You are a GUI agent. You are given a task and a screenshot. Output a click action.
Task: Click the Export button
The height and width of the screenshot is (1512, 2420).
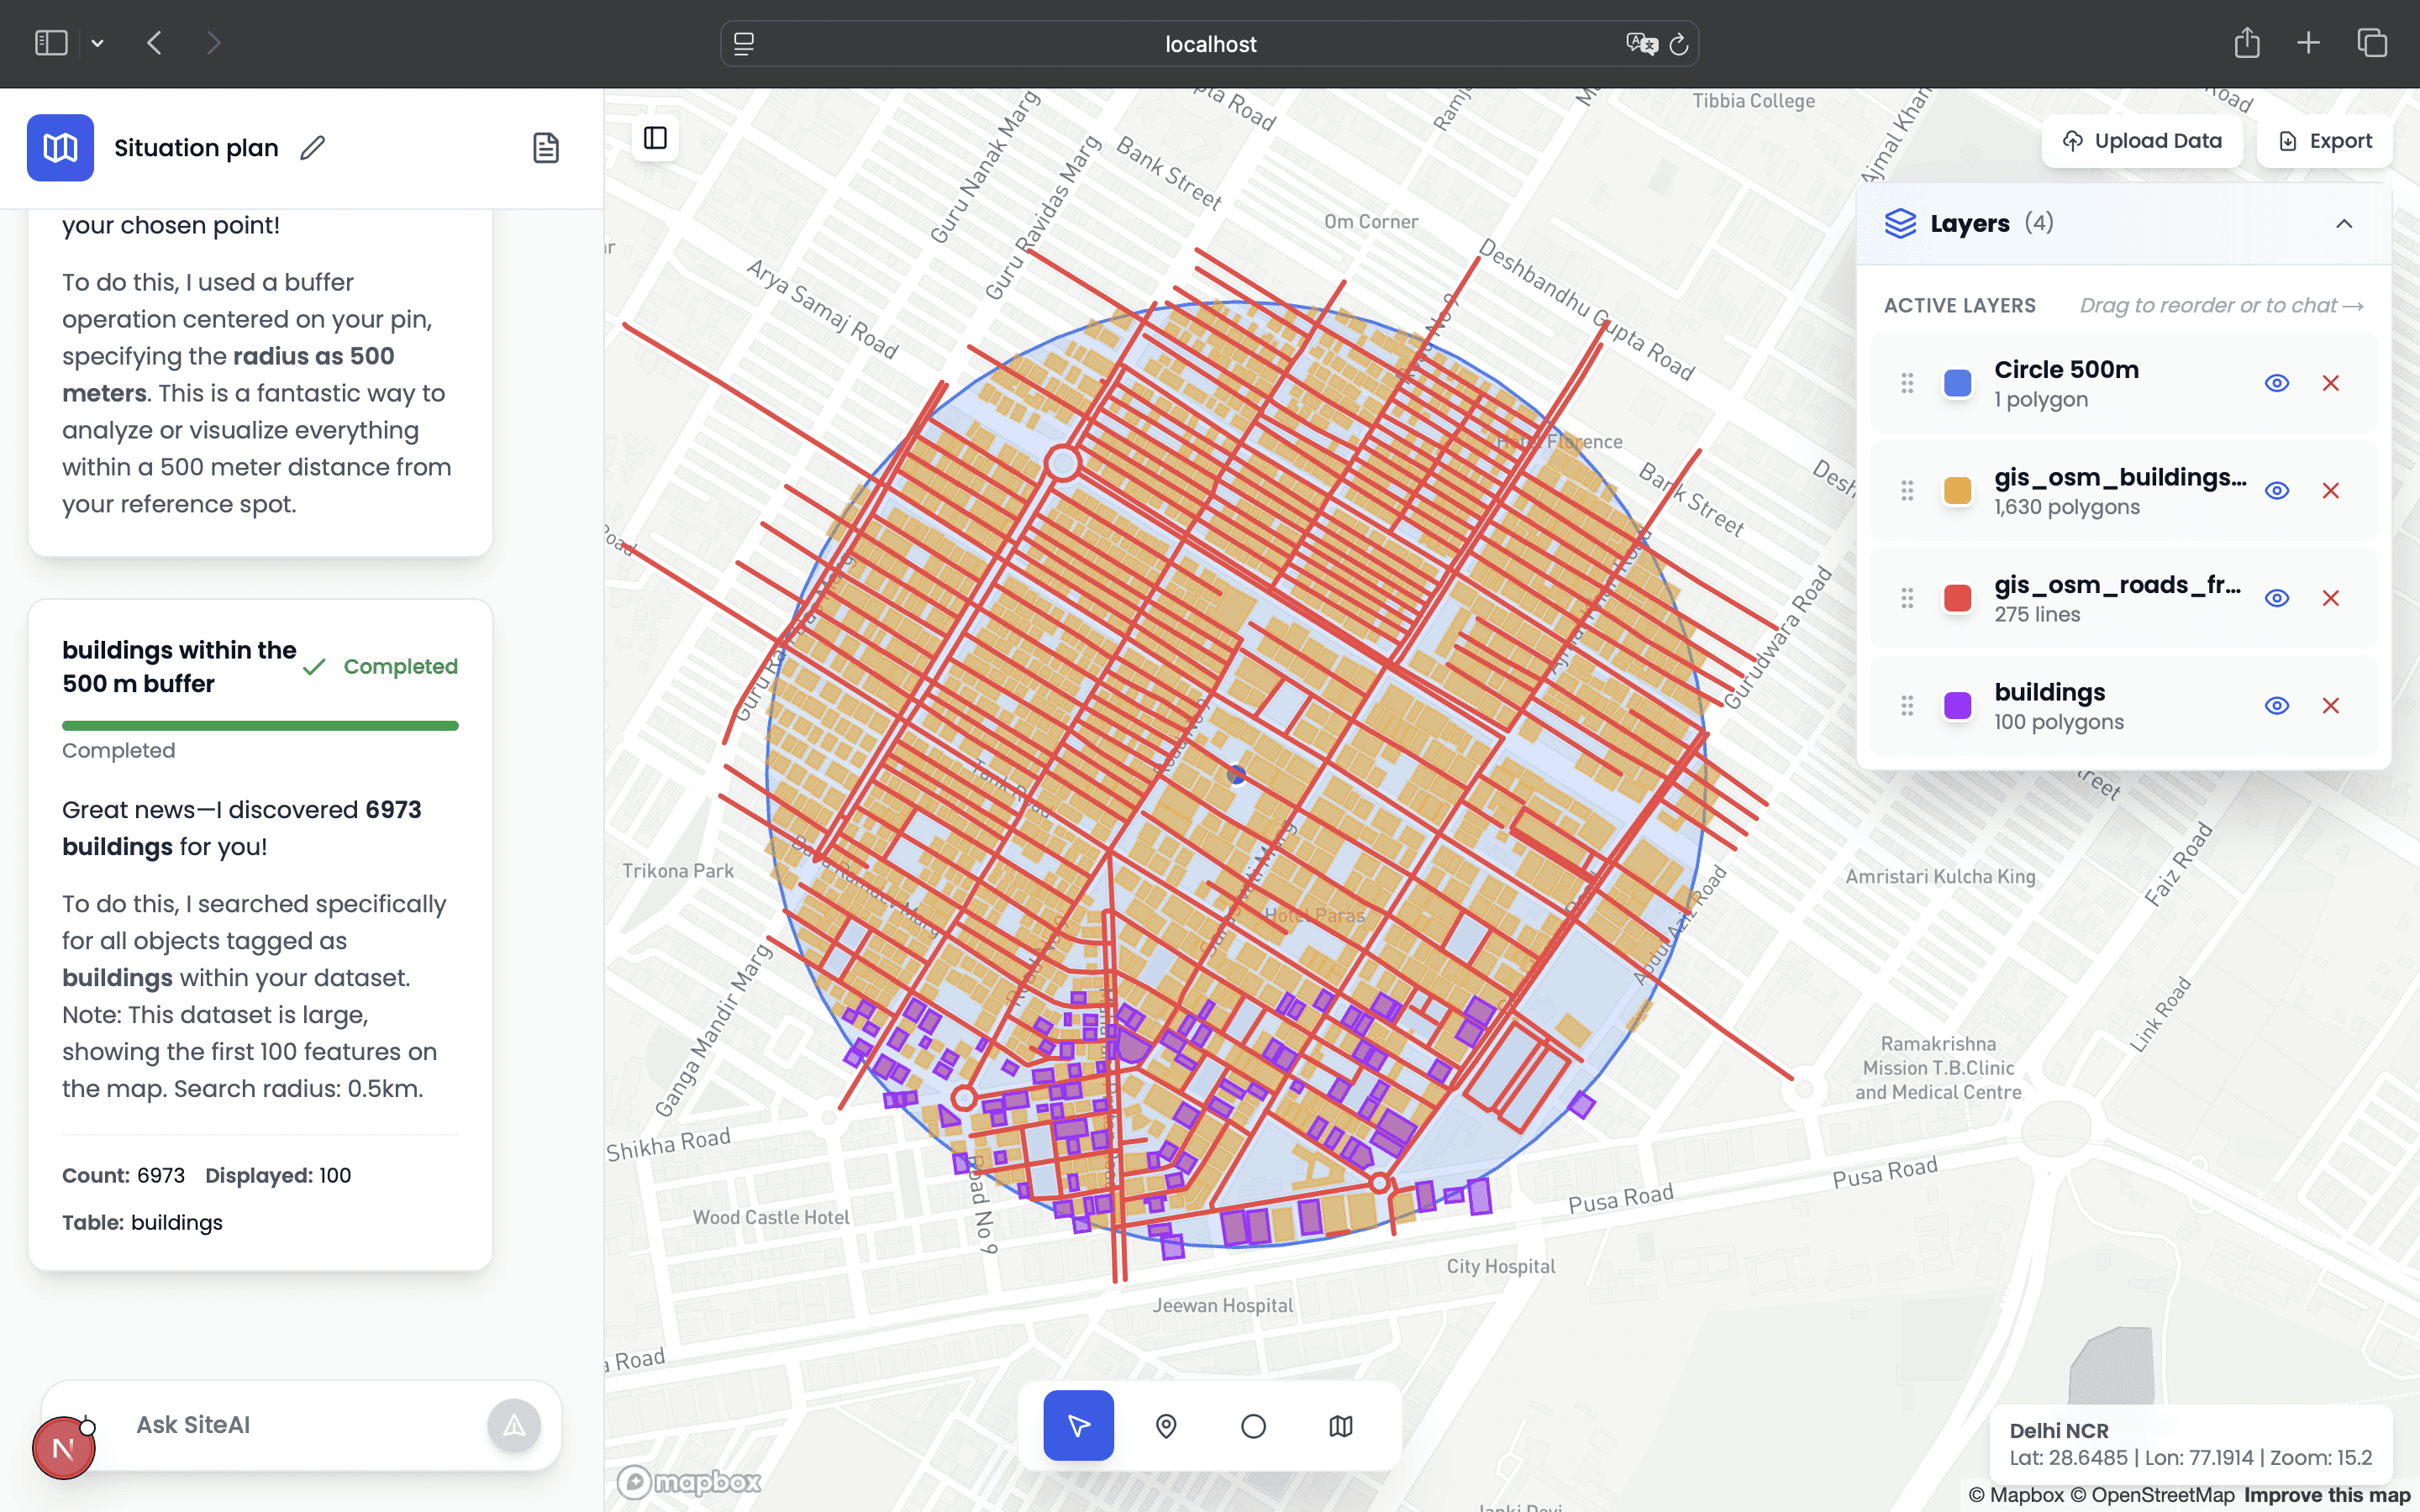pos(2324,141)
